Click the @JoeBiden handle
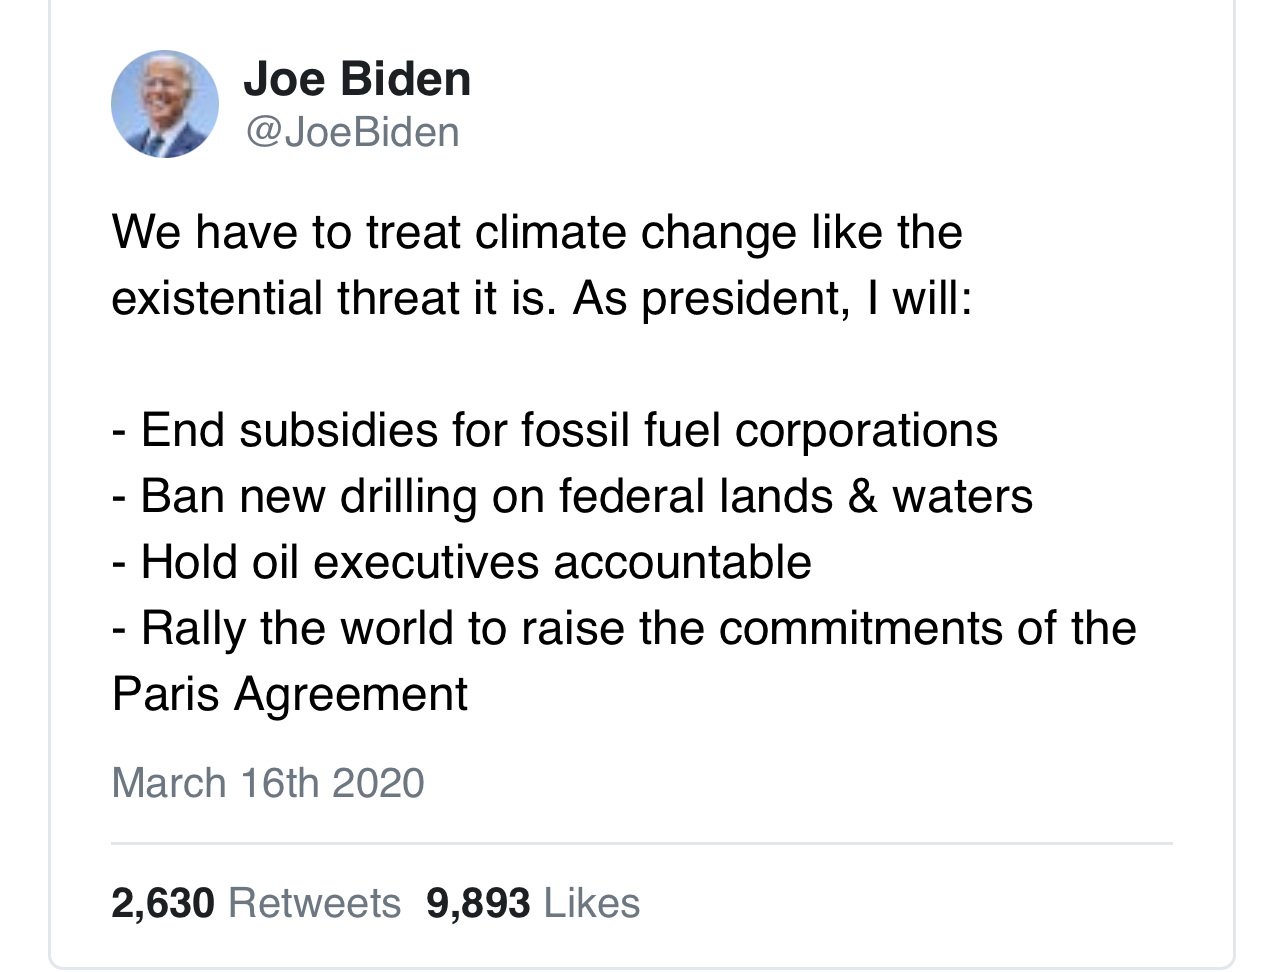1284x972 pixels. coord(352,132)
